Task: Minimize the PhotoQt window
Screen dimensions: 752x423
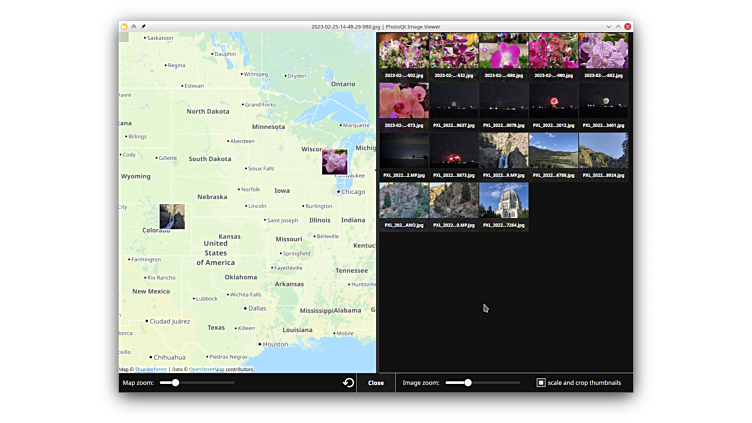Action: coord(608,27)
